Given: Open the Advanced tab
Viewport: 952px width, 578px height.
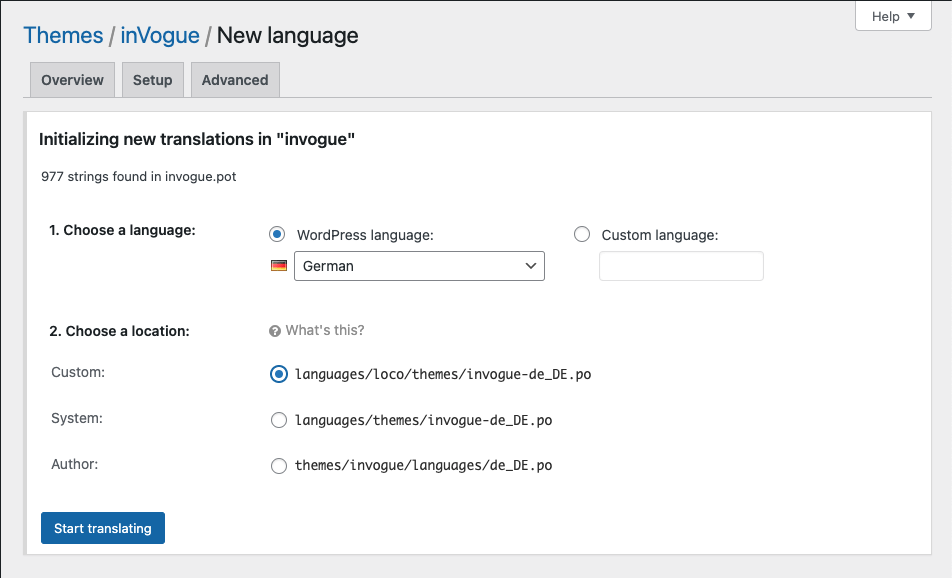Looking at the screenshot, I should coord(235,80).
